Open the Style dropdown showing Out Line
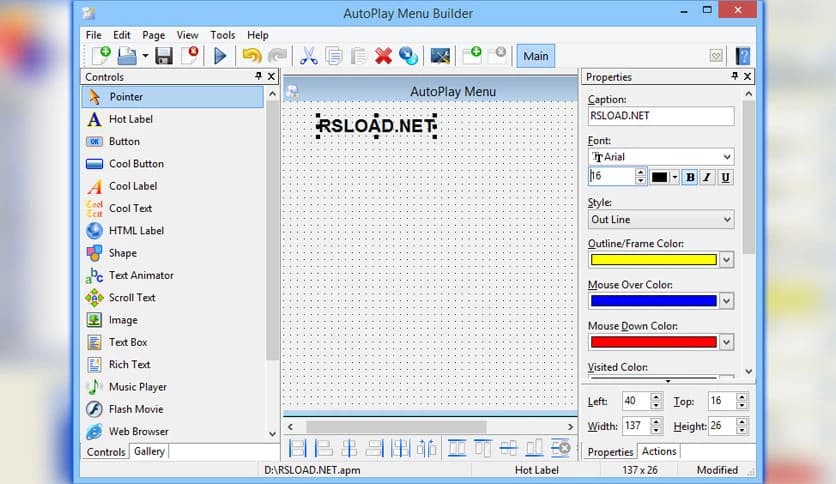 [727, 220]
